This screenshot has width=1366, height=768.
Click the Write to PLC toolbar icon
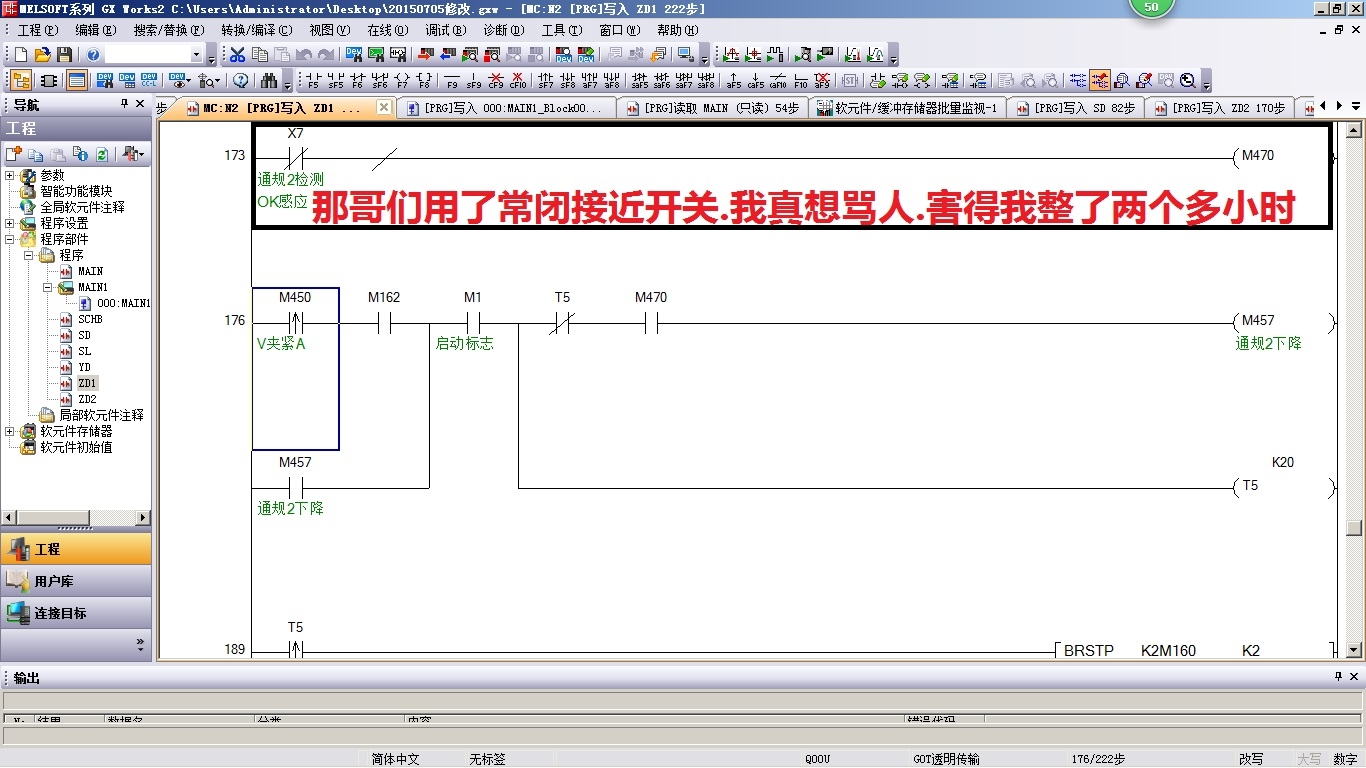pyautogui.click(x=426, y=55)
